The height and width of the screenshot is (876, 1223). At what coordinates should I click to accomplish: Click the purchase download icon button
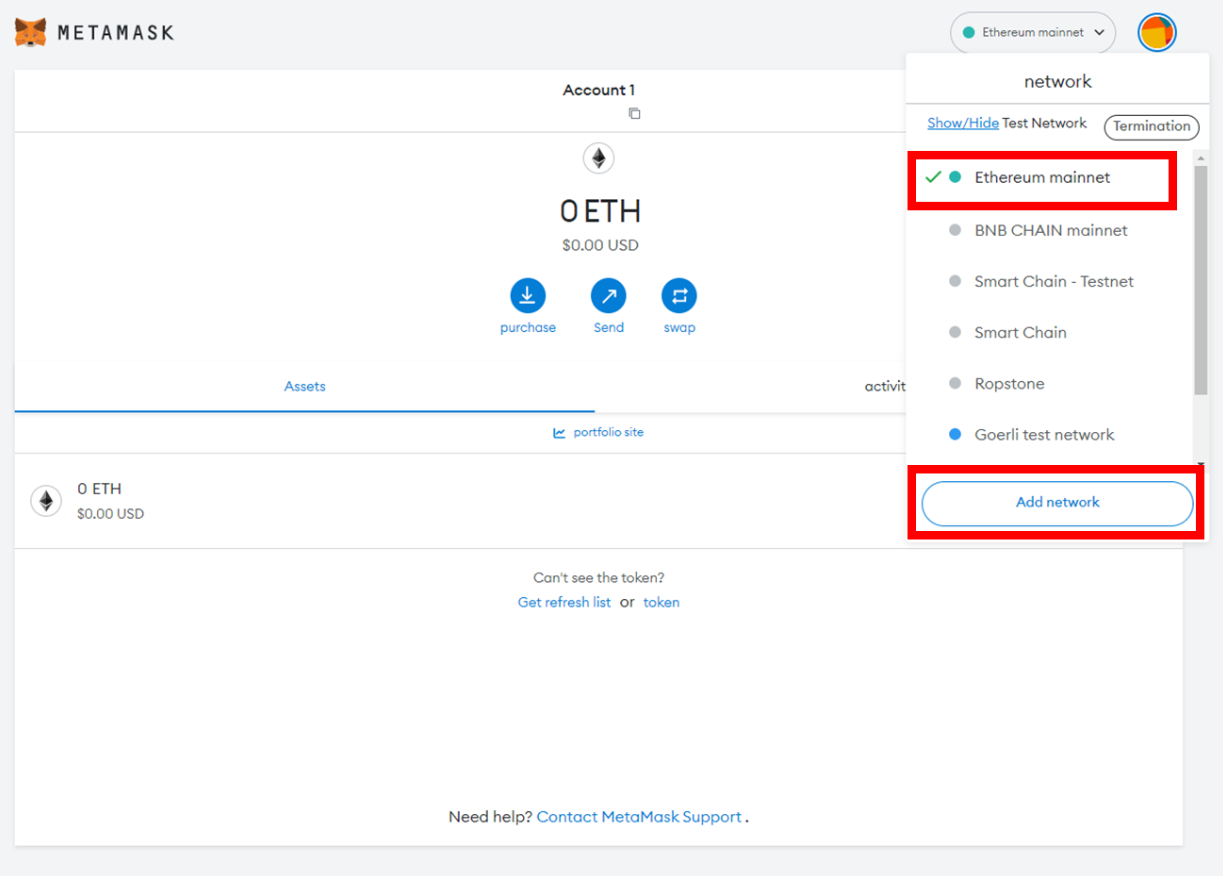[x=527, y=296]
